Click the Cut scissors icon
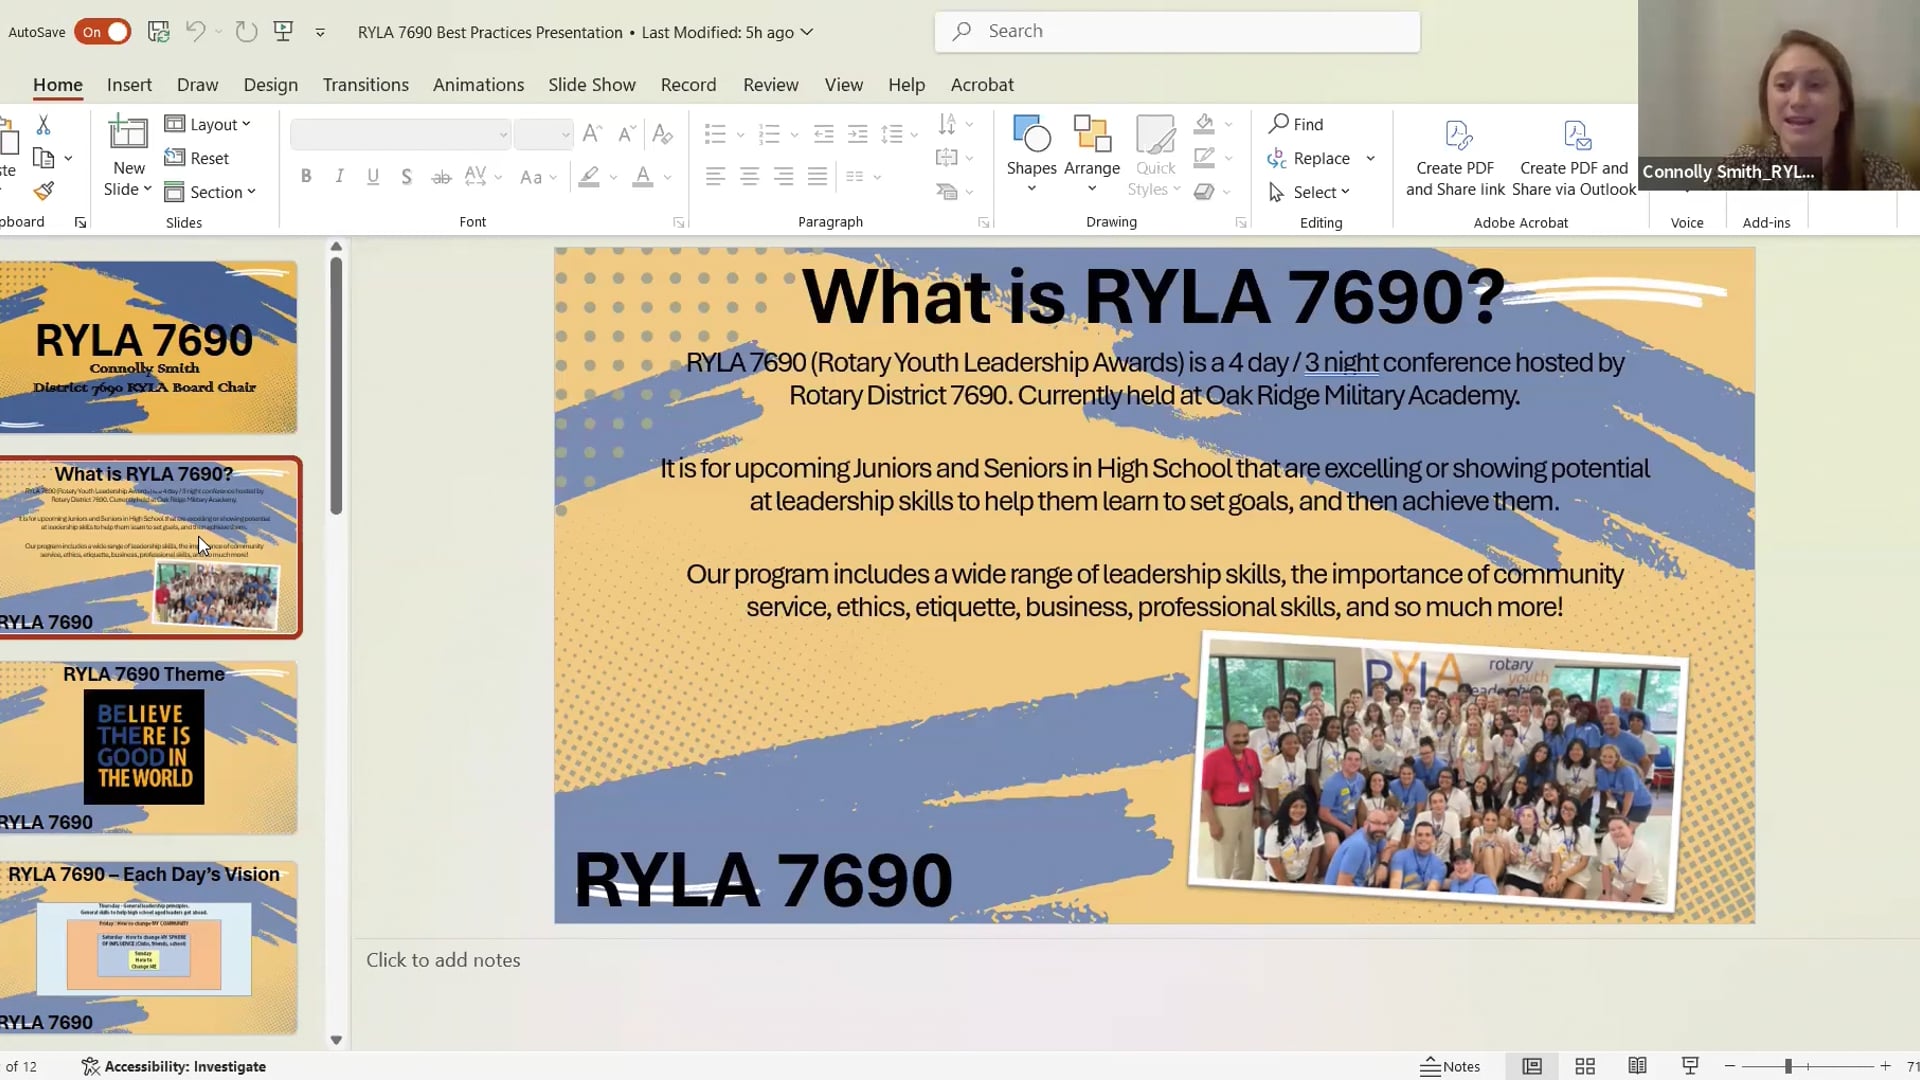Viewport: 1920px width, 1080px height. tap(43, 125)
